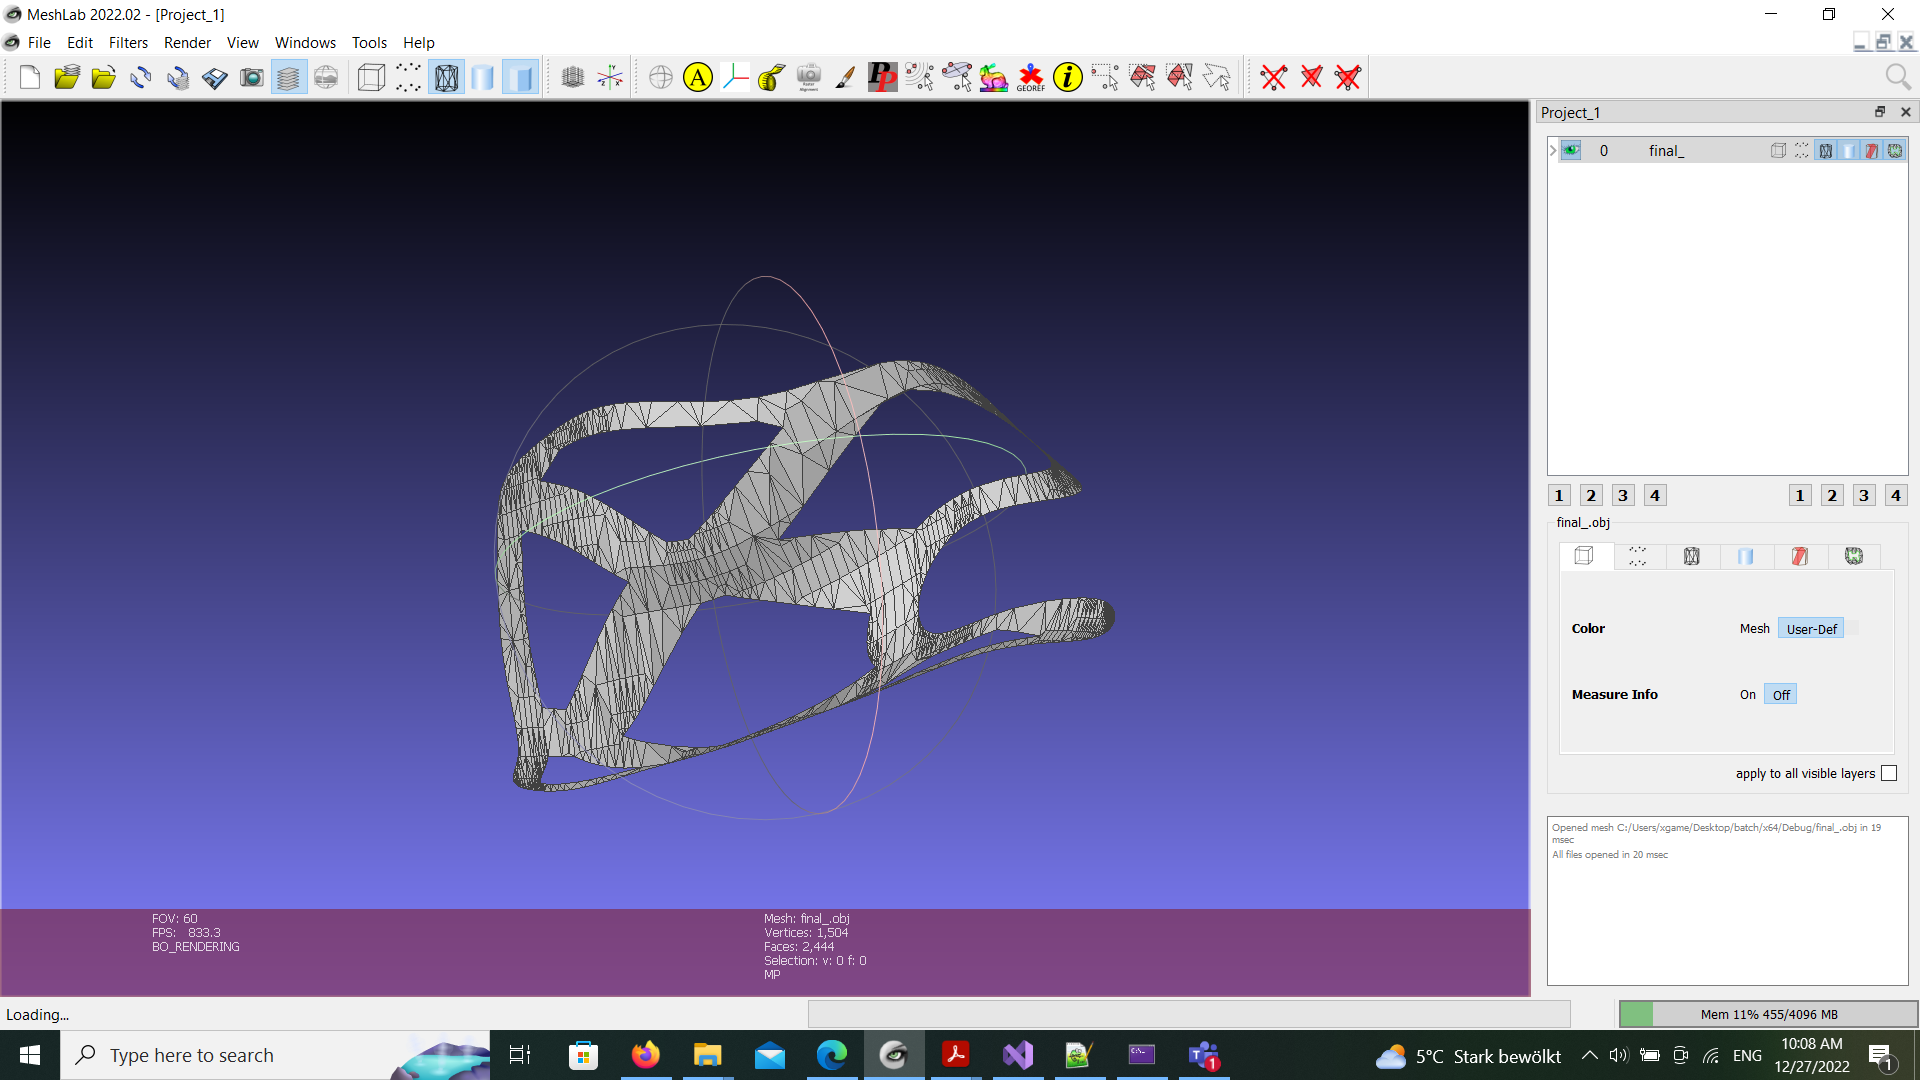Select the Z-painting brush tool
The height and width of the screenshot is (1080, 1920).
(846, 77)
